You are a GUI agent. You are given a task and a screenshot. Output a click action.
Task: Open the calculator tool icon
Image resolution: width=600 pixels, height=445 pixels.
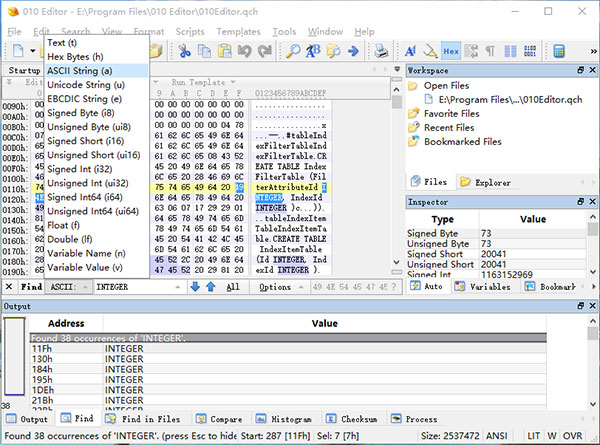560,51
